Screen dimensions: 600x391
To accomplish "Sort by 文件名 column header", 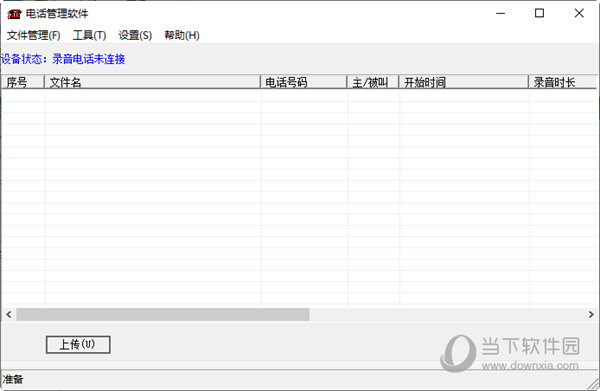I will 152,82.
